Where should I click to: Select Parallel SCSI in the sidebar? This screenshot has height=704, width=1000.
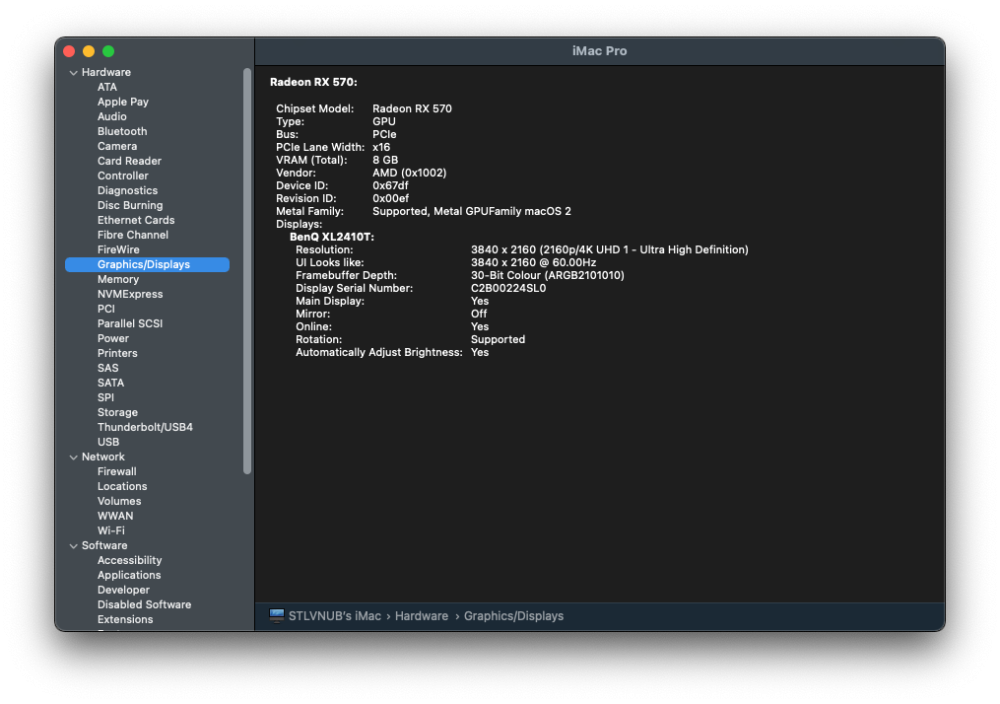click(129, 323)
